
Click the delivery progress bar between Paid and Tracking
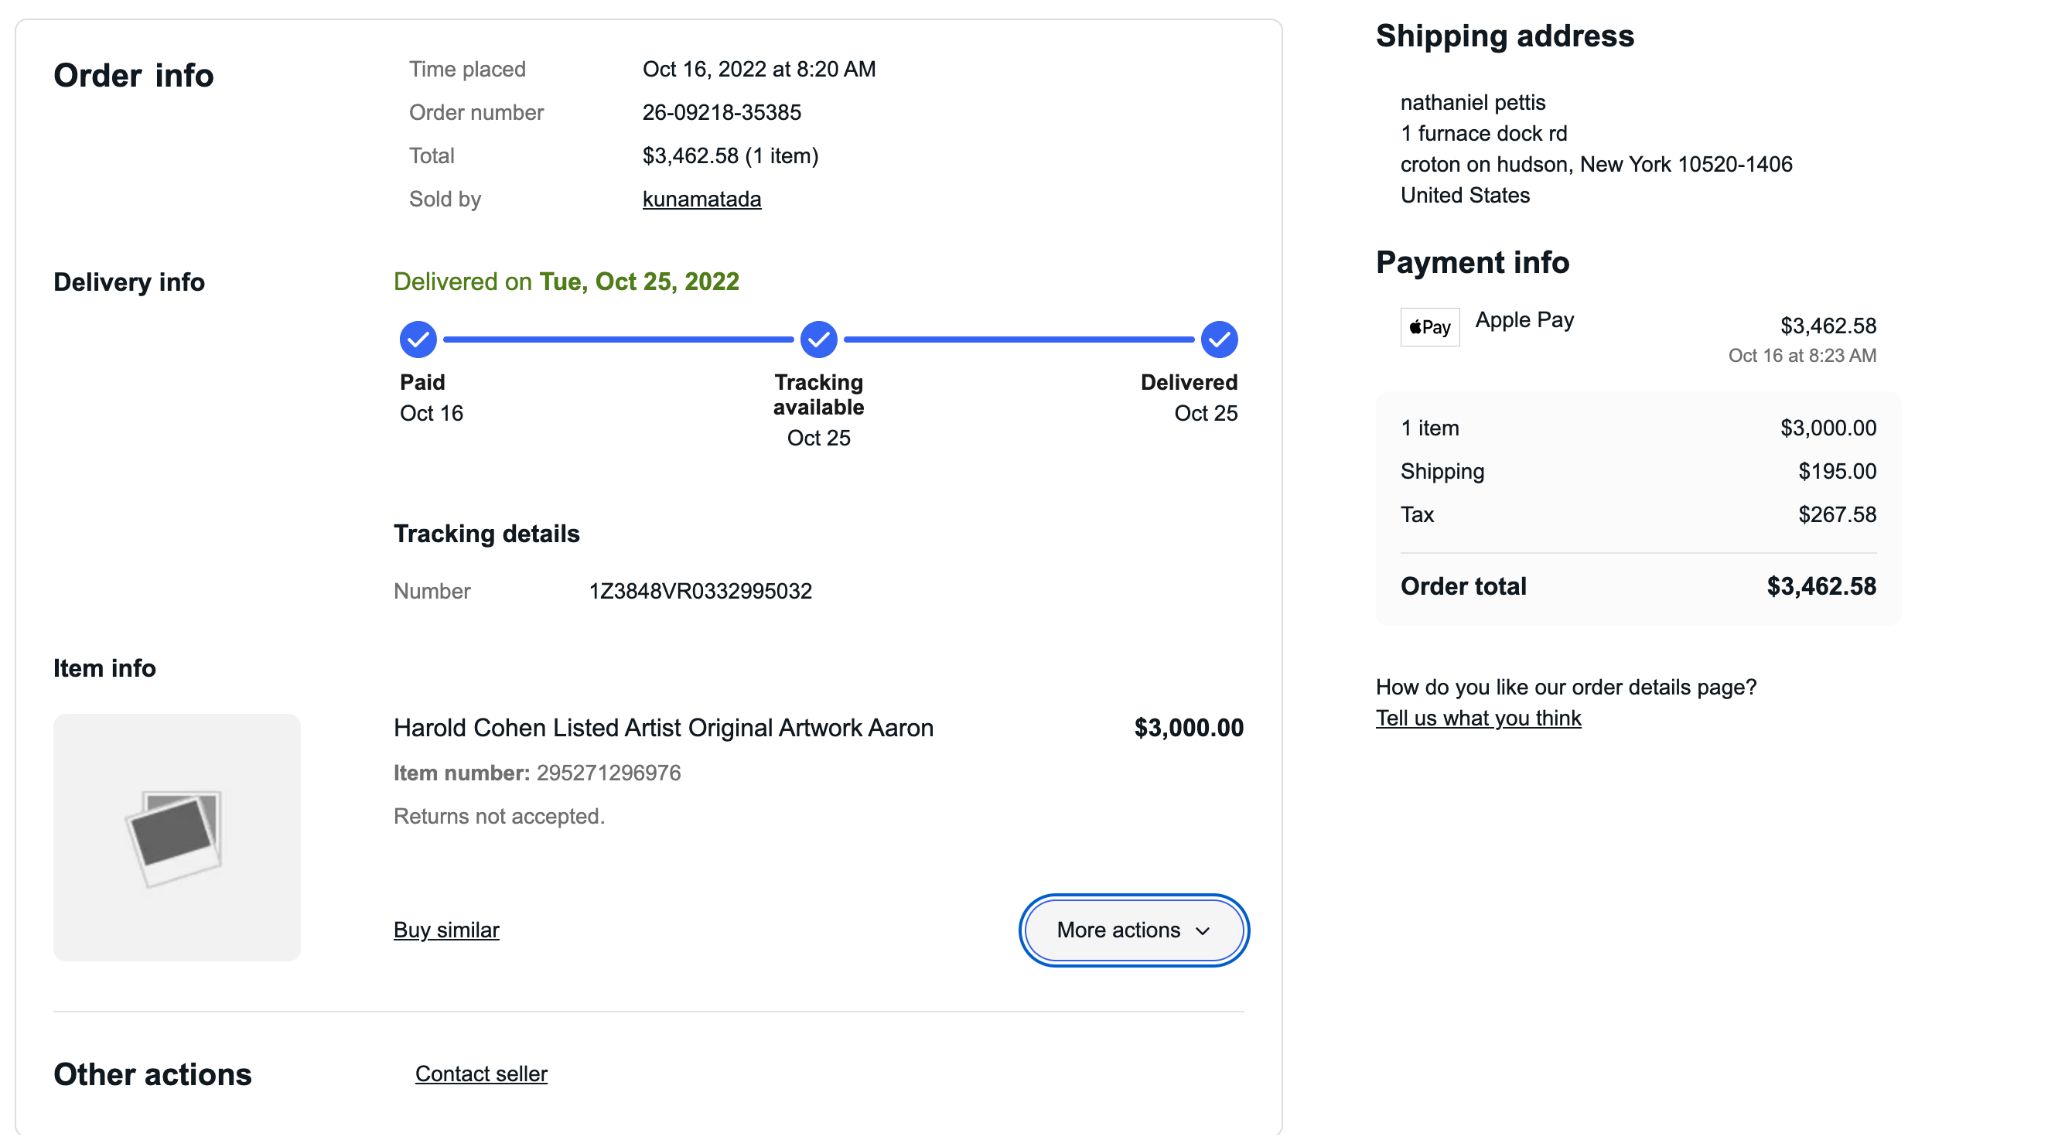(618, 340)
